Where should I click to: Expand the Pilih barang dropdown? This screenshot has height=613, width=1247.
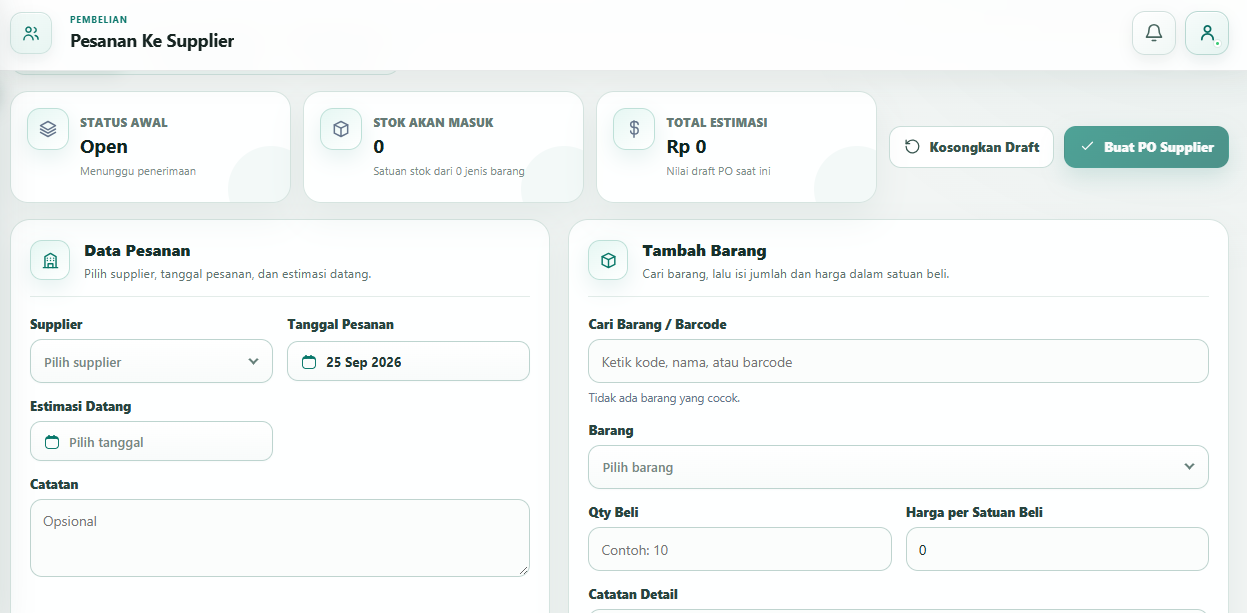coord(898,467)
